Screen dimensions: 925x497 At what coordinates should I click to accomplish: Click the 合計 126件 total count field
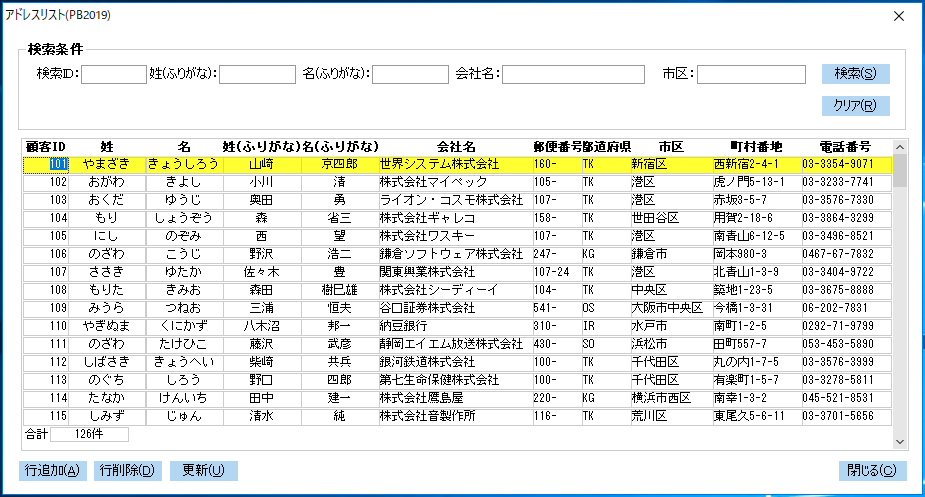[x=89, y=434]
